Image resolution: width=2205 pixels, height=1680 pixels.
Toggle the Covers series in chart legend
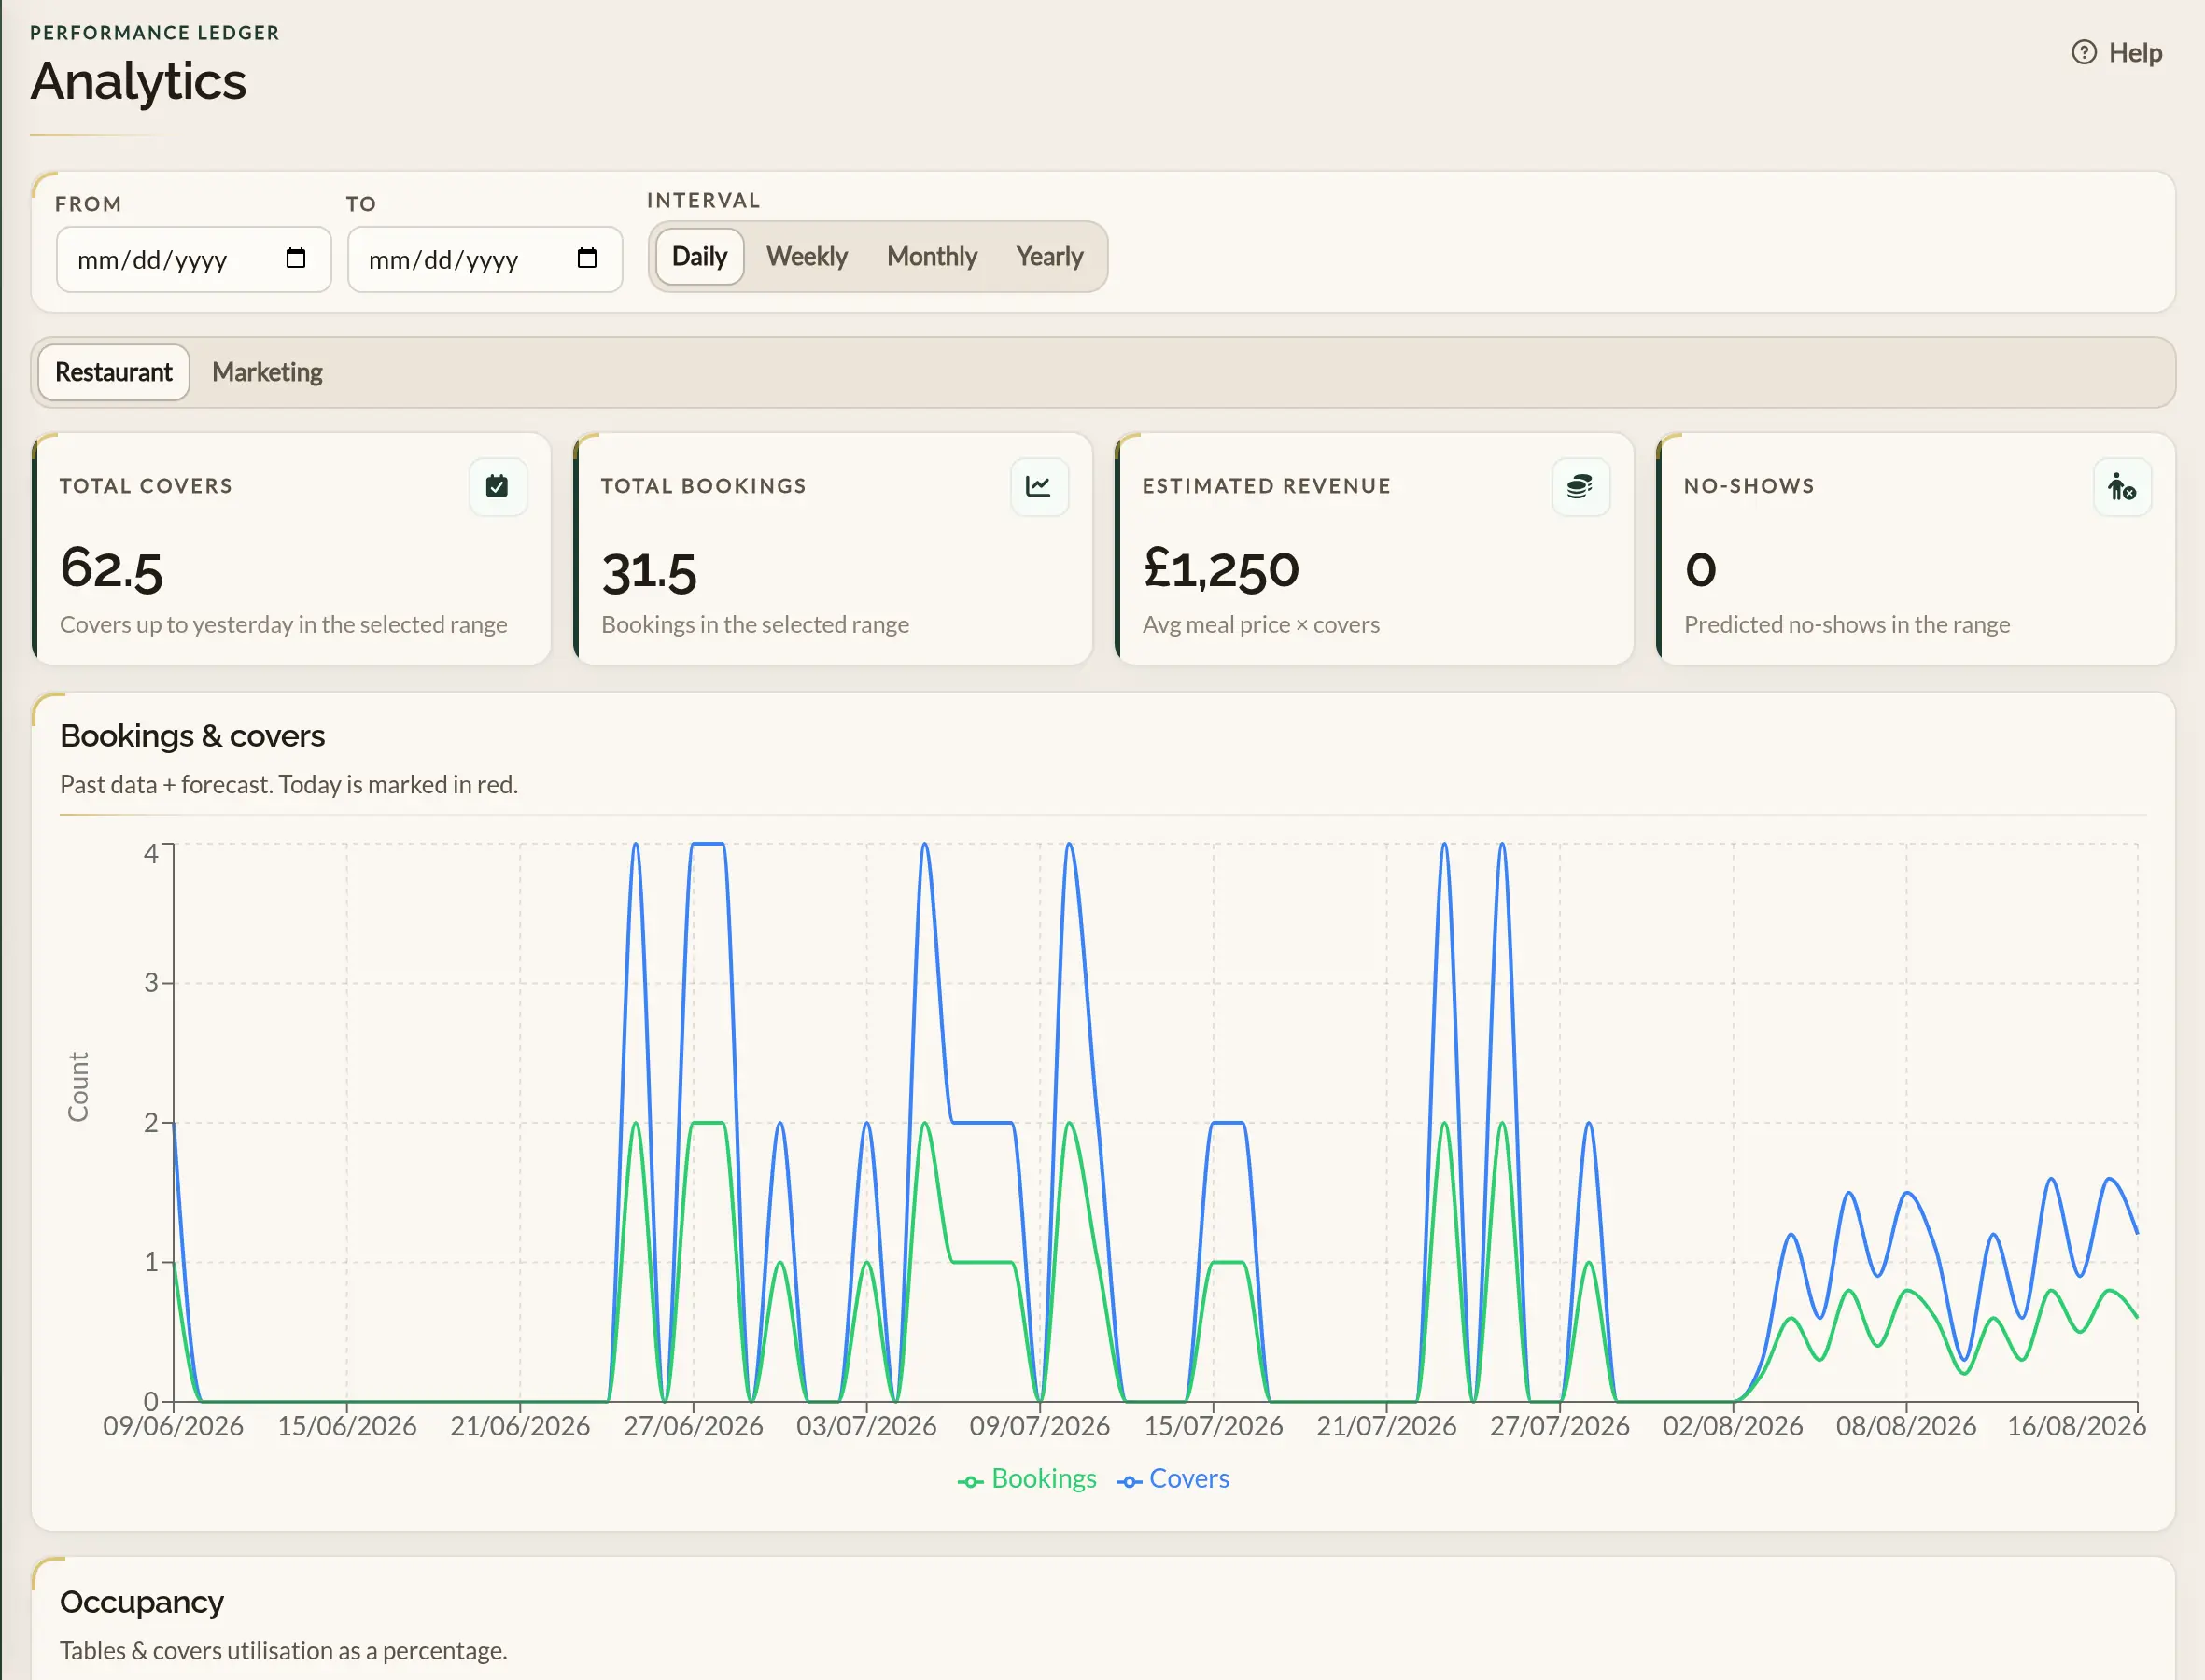(1172, 1478)
